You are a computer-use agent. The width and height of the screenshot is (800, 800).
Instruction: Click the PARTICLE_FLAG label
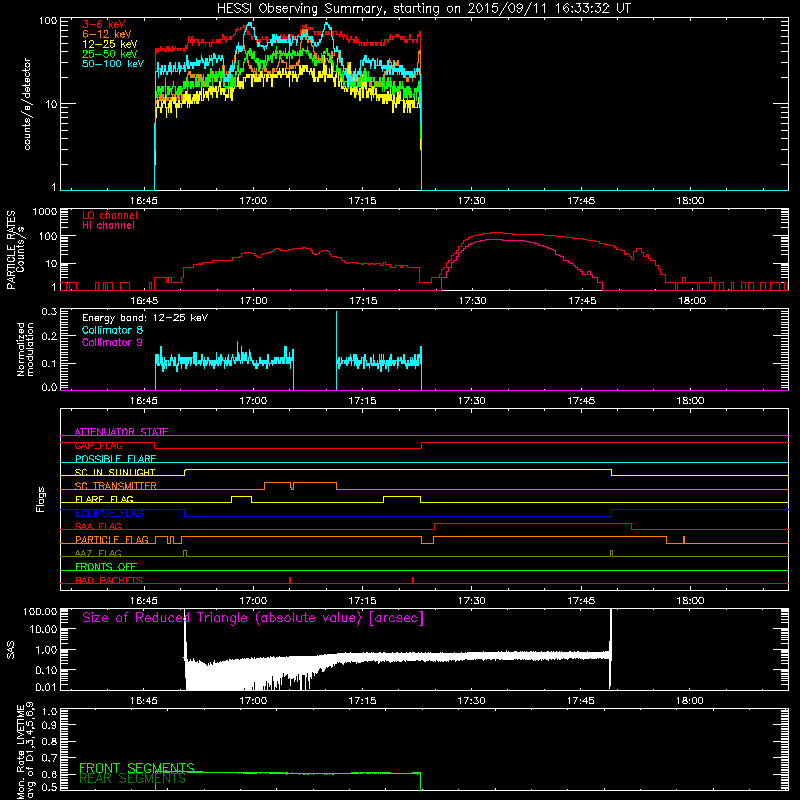pos(112,540)
